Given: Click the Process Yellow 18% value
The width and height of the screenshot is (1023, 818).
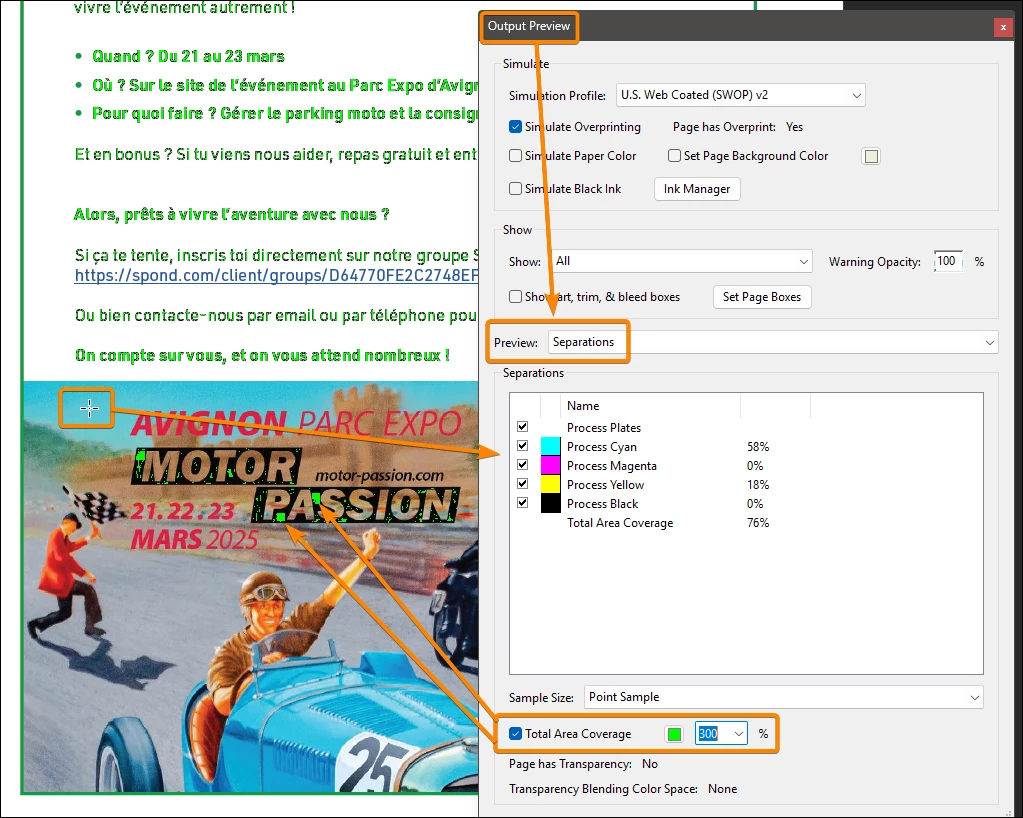Looking at the screenshot, I should [x=758, y=485].
